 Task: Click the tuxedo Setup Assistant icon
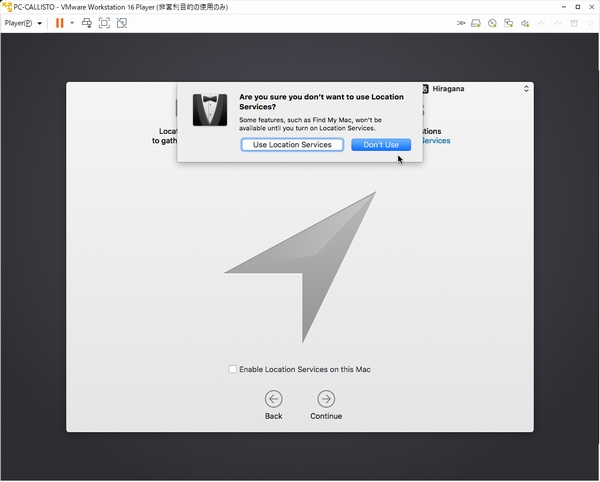click(210, 110)
